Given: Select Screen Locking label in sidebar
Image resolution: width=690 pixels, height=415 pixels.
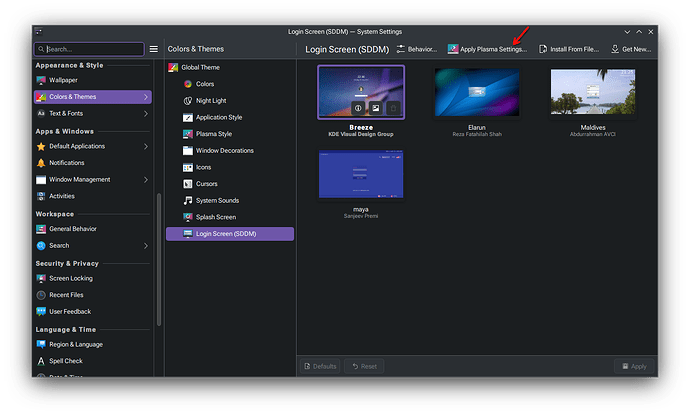Looking at the screenshot, I should 71,279.
